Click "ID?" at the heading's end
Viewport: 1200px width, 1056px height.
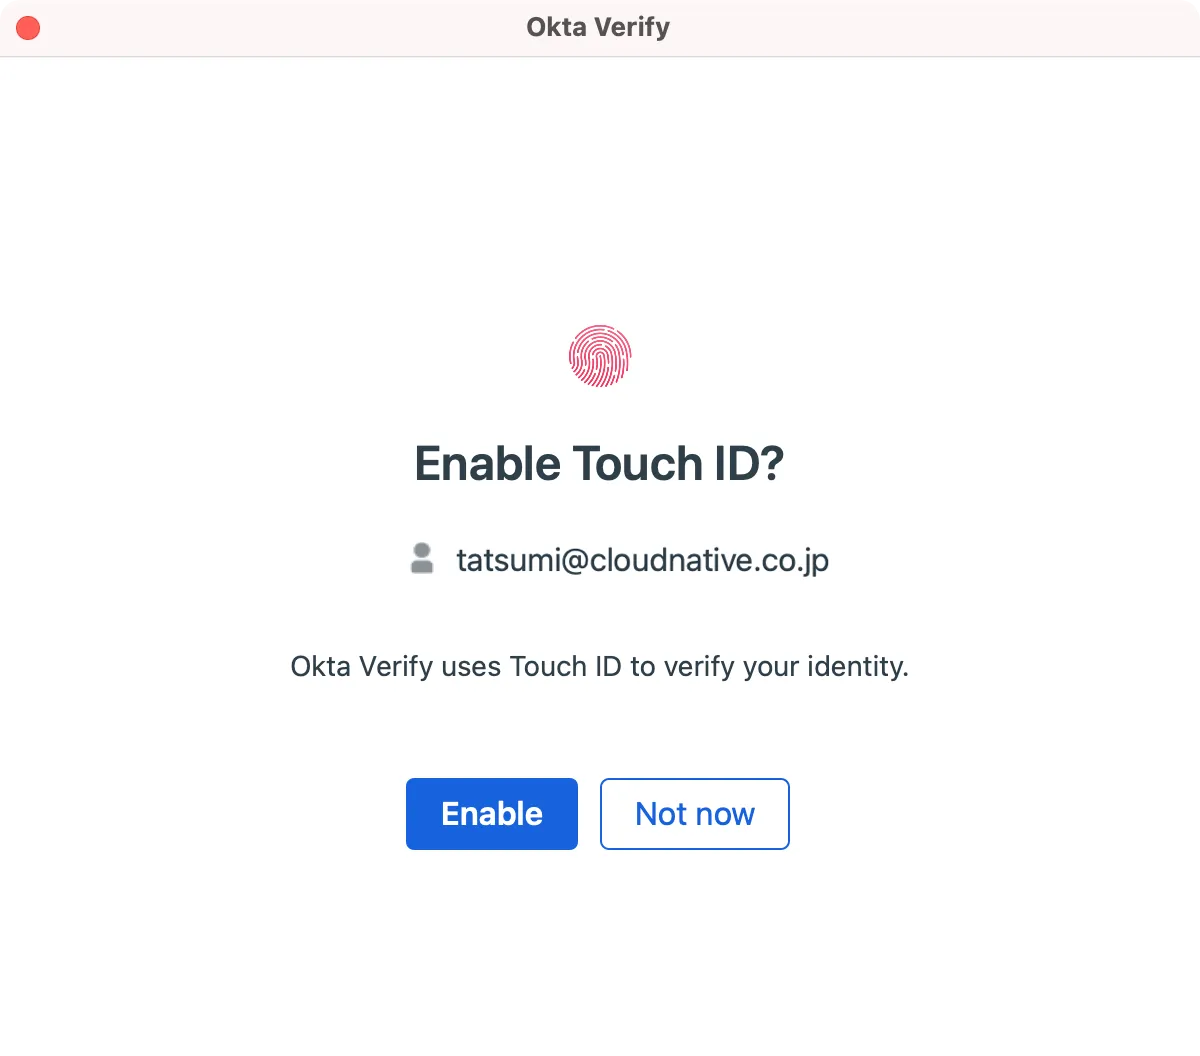coord(749,464)
